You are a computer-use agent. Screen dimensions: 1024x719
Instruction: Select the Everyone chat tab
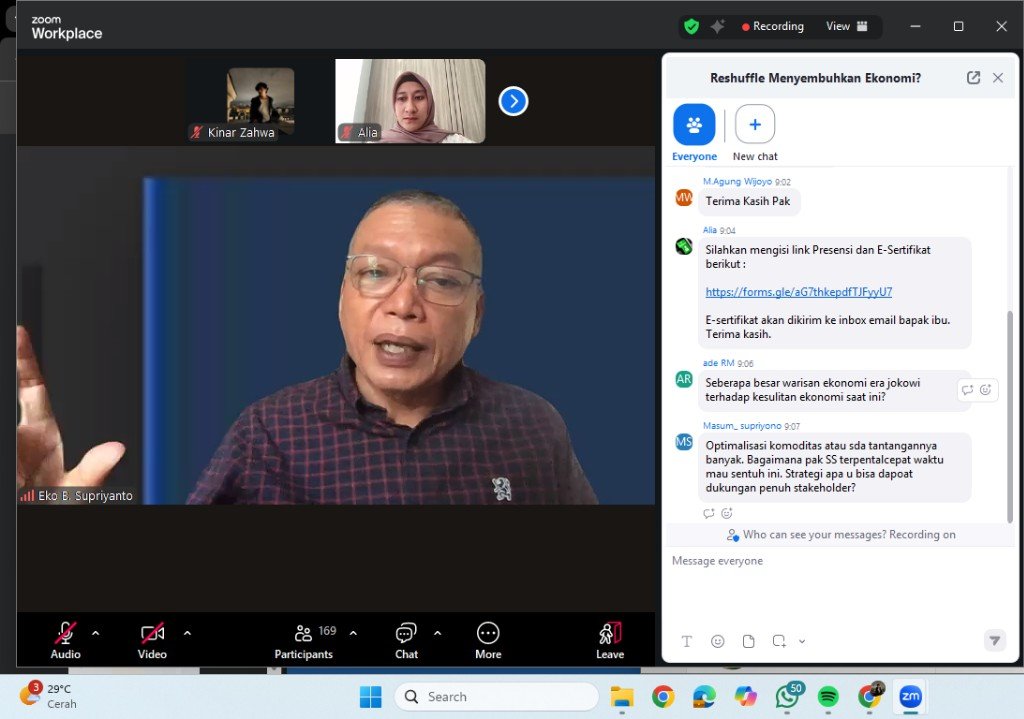click(x=694, y=125)
